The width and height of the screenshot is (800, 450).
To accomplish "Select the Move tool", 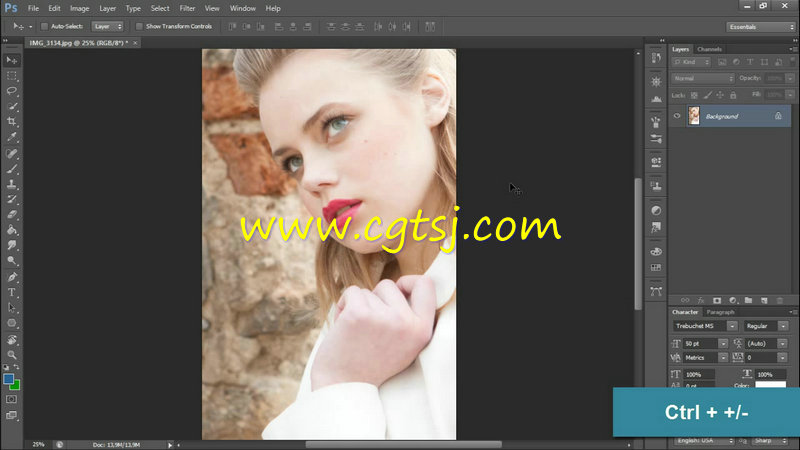I will (x=12, y=60).
